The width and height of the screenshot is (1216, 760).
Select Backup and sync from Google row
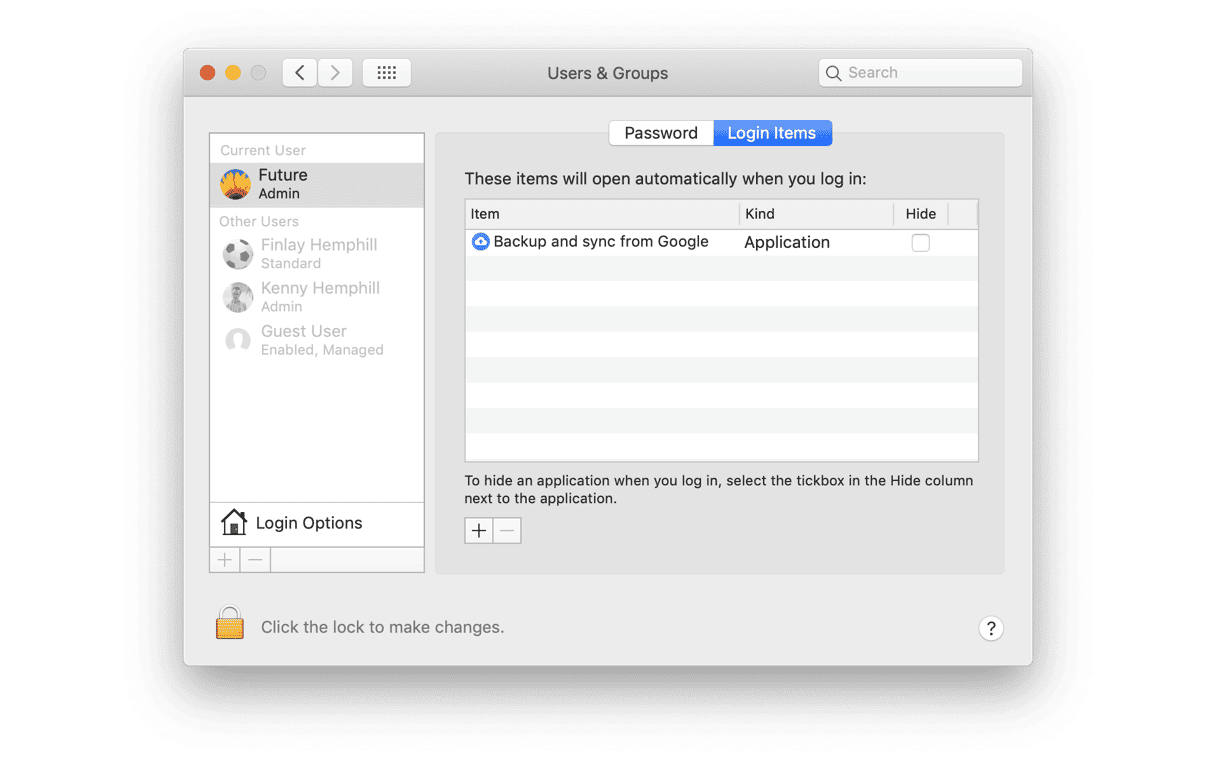[x=721, y=242]
